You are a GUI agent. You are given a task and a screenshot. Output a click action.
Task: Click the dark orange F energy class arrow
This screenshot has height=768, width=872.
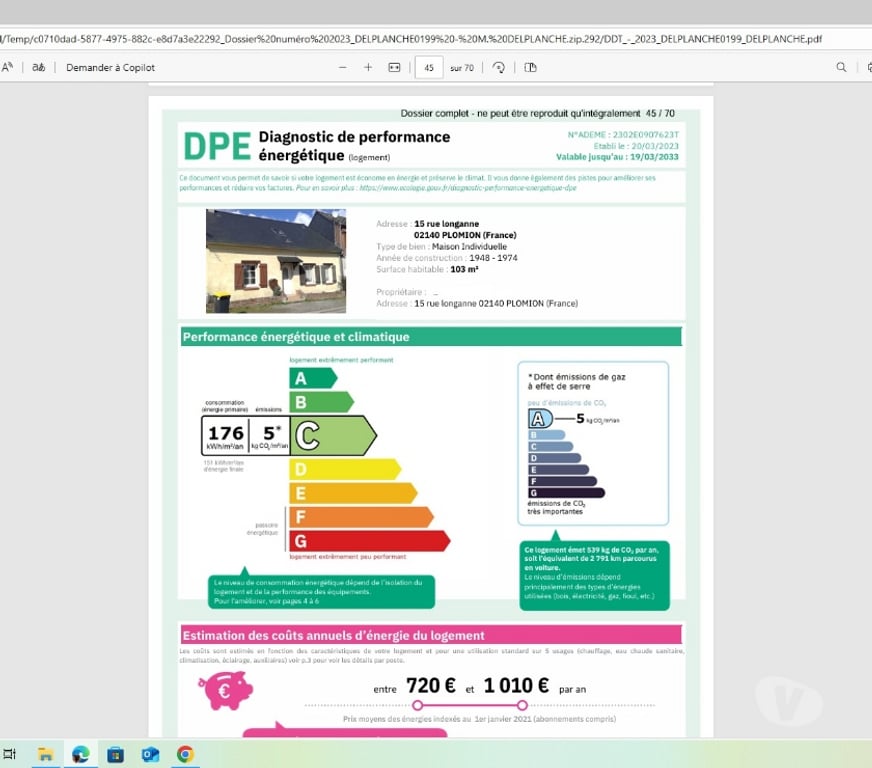pos(361,517)
